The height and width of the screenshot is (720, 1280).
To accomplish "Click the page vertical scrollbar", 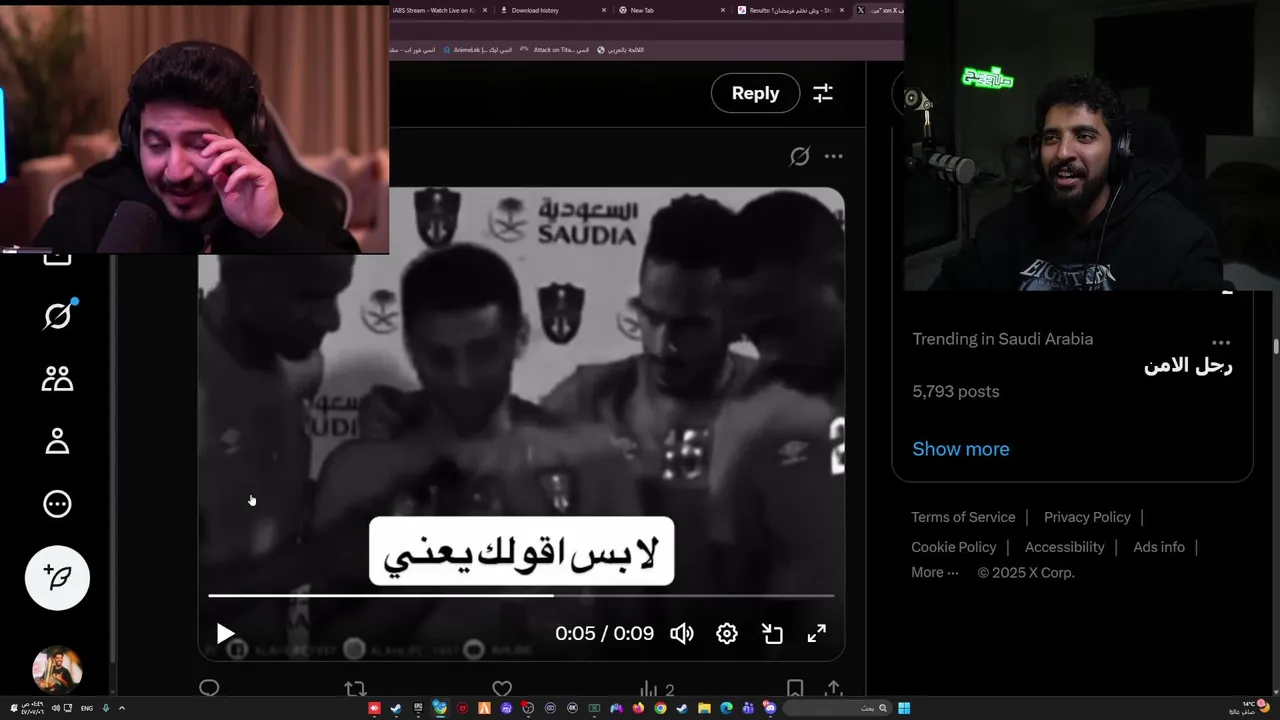I will click(1275, 347).
